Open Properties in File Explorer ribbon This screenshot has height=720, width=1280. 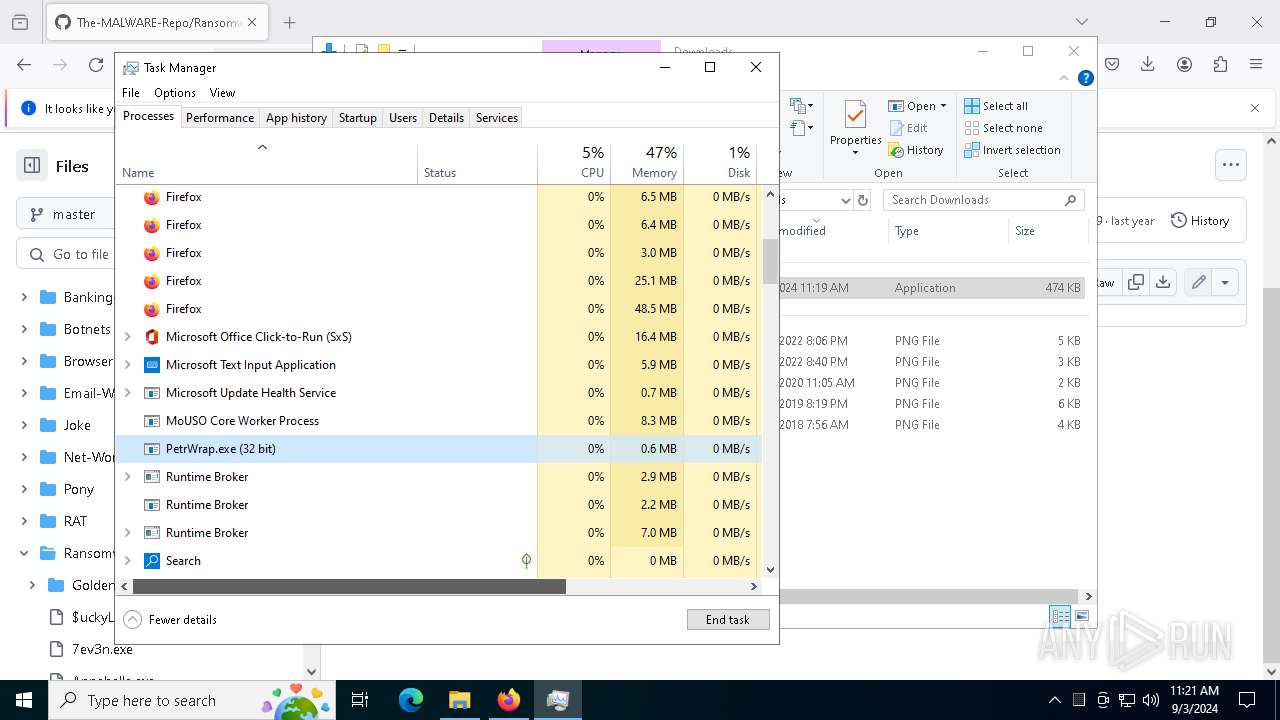tap(855, 125)
